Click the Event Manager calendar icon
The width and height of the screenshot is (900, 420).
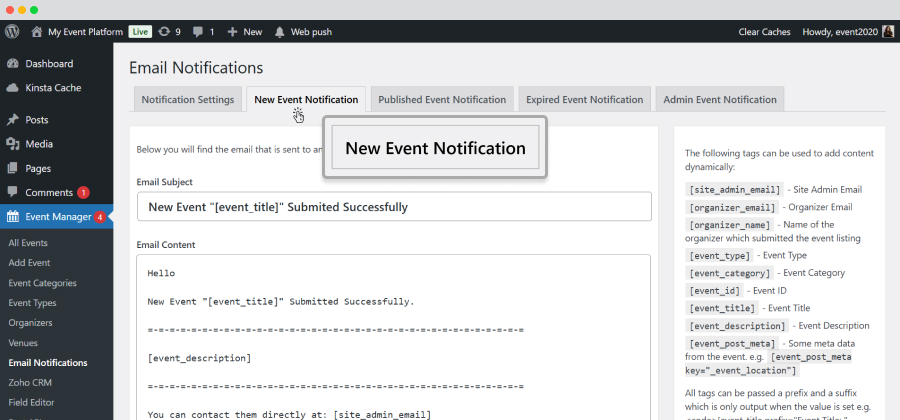pyautogui.click(x=13, y=217)
